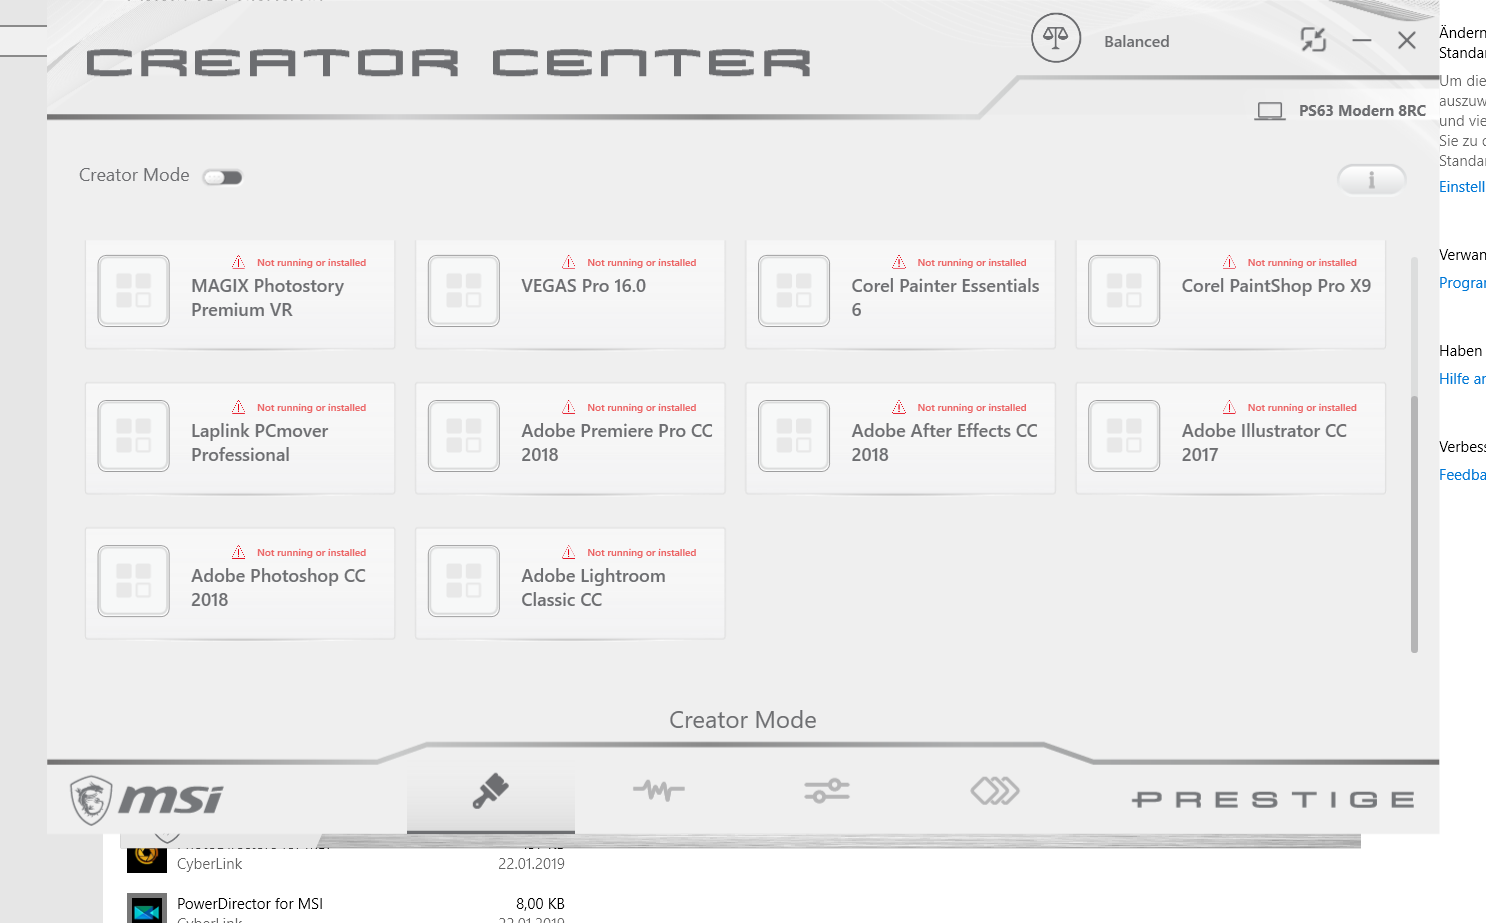Select the Adobe After Effects CC 2018 name
1486x923 pixels.
(x=944, y=443)
